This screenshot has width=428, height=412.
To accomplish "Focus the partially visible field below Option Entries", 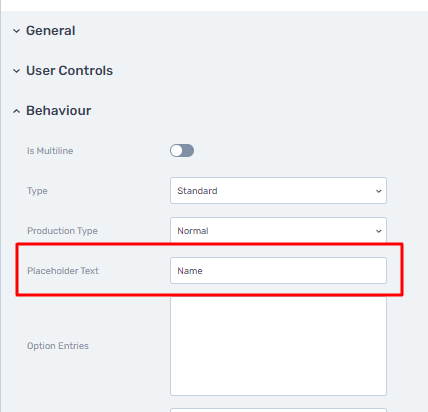I will pyautogui.click(x=278, y=410).
